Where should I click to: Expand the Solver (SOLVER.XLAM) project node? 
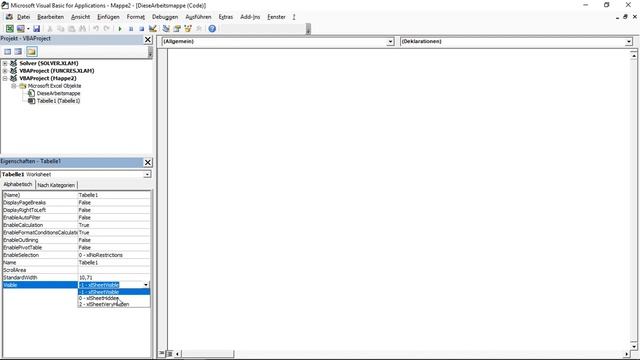[x=5, y=63]
